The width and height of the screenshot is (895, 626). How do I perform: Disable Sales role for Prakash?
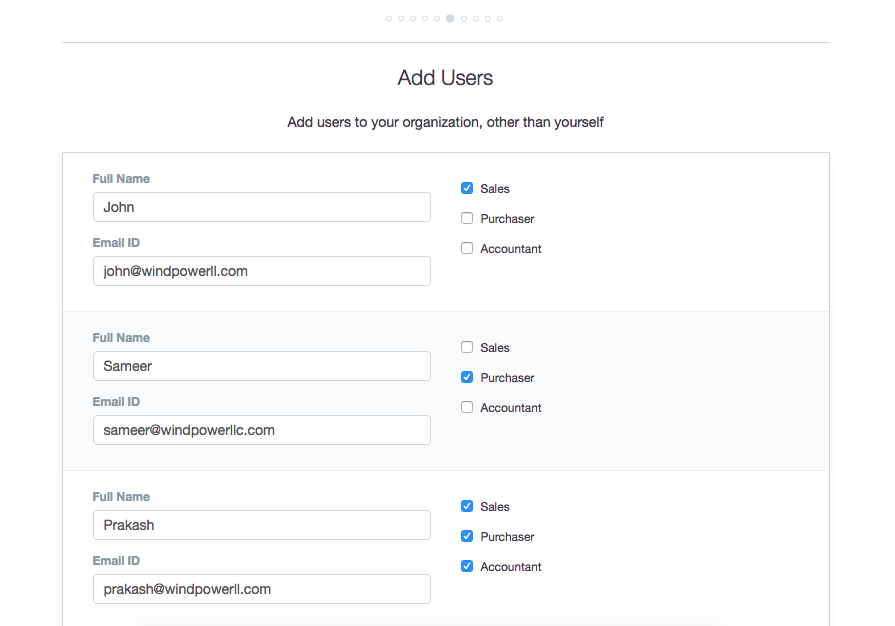click(x=467, y=506)
